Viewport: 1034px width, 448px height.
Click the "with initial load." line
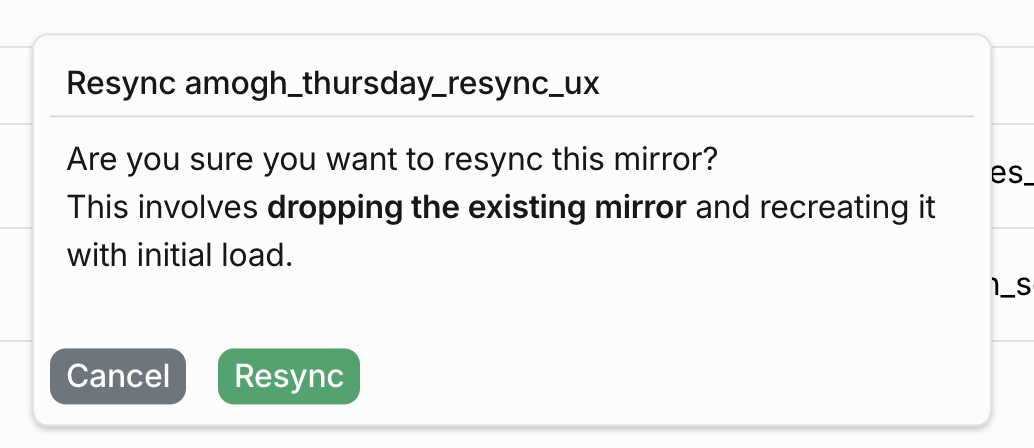(x=179, y=255)
